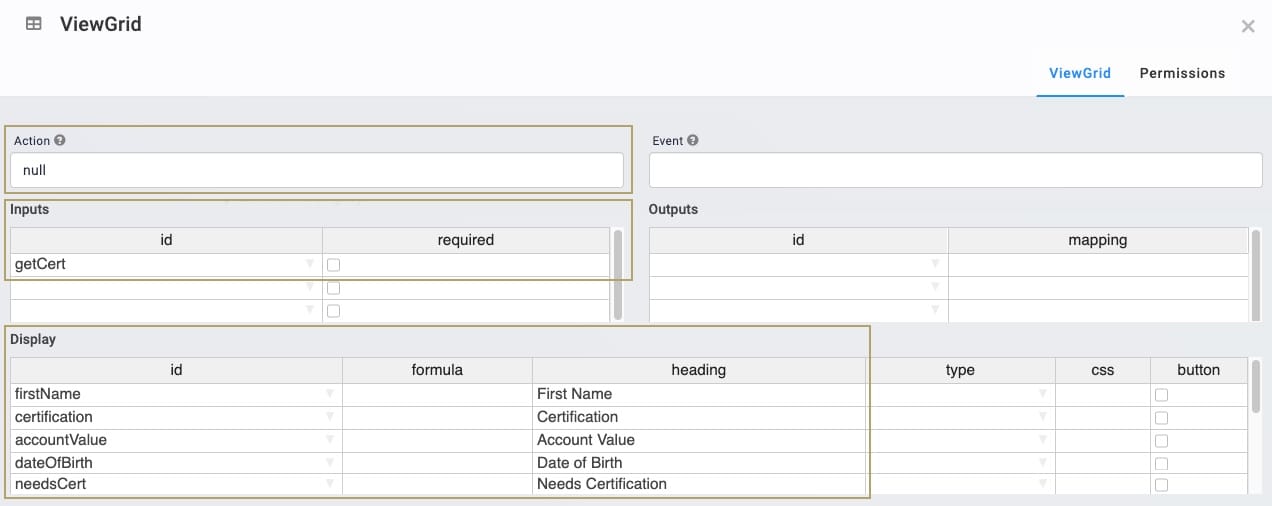Image resolution: width=1272 pixels, height=506 pixels.
Task: Click the Display table vertical scrollbar
Action: pos(1256,386)
